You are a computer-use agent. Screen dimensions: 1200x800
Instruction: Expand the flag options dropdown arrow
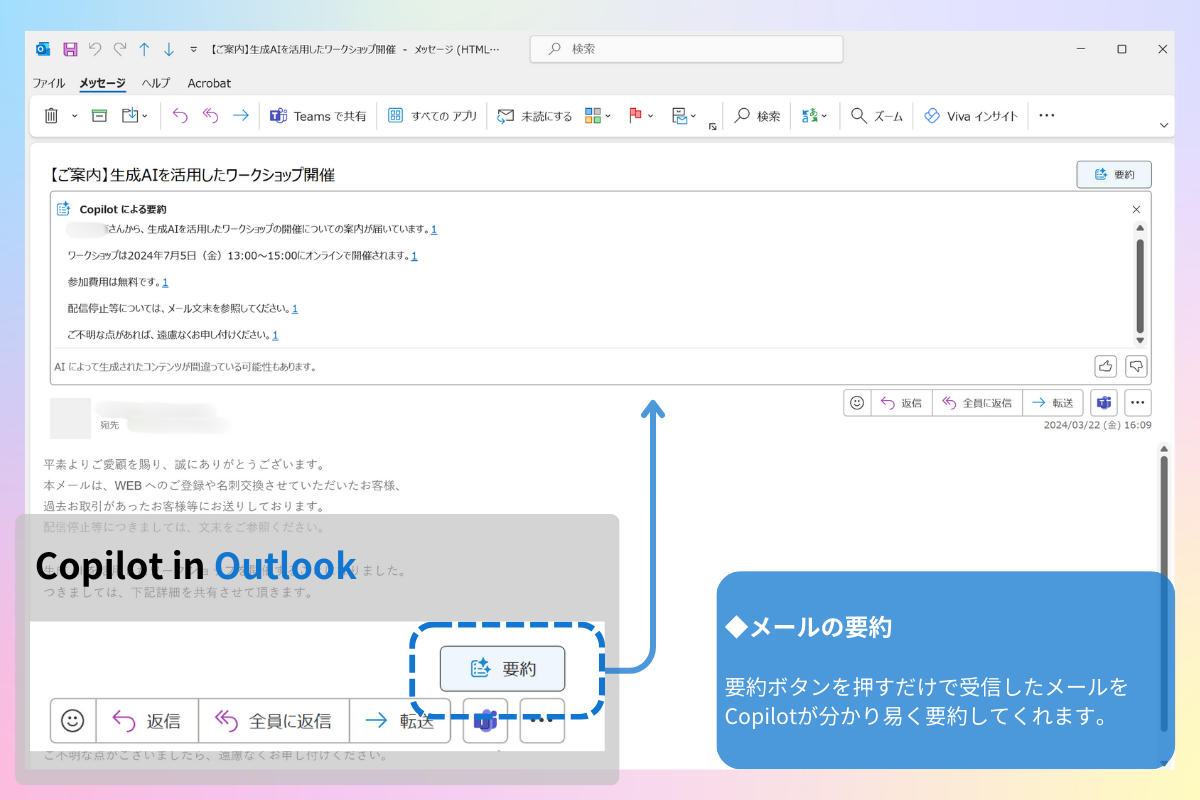tap(651, 116)
